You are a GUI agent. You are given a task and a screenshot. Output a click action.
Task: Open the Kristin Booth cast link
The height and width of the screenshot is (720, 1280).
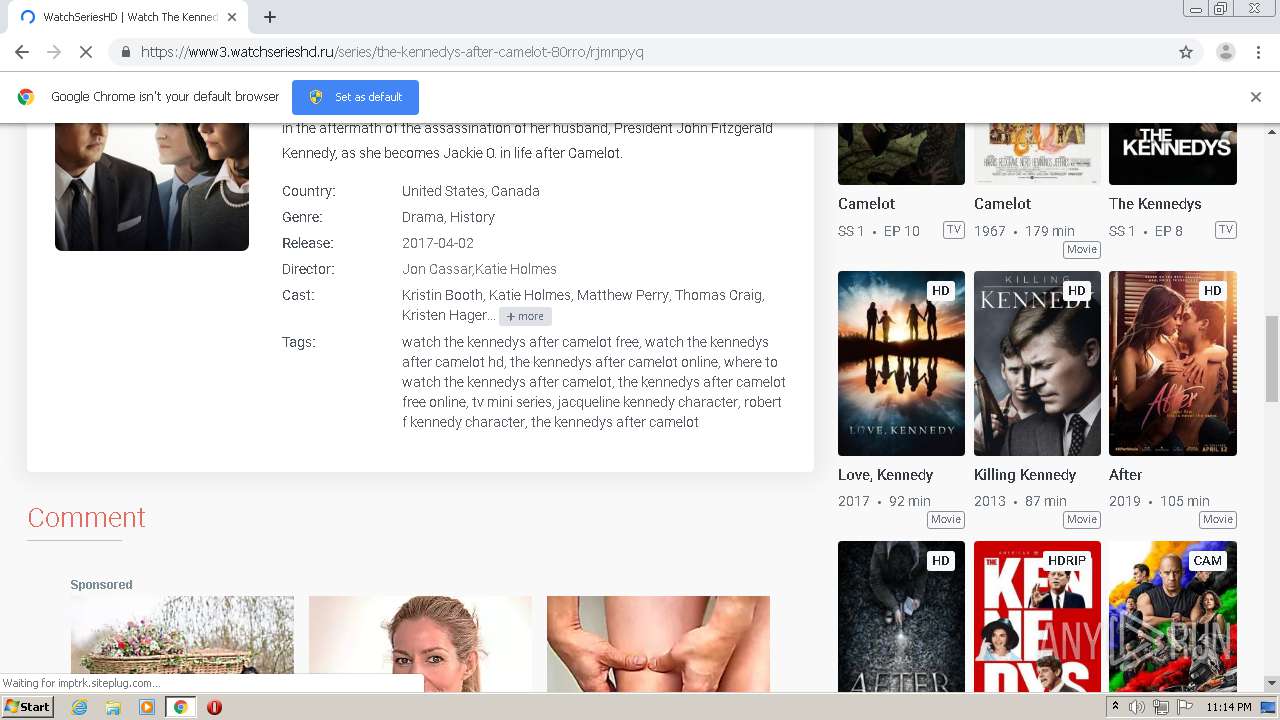click(x=443, y=295)
